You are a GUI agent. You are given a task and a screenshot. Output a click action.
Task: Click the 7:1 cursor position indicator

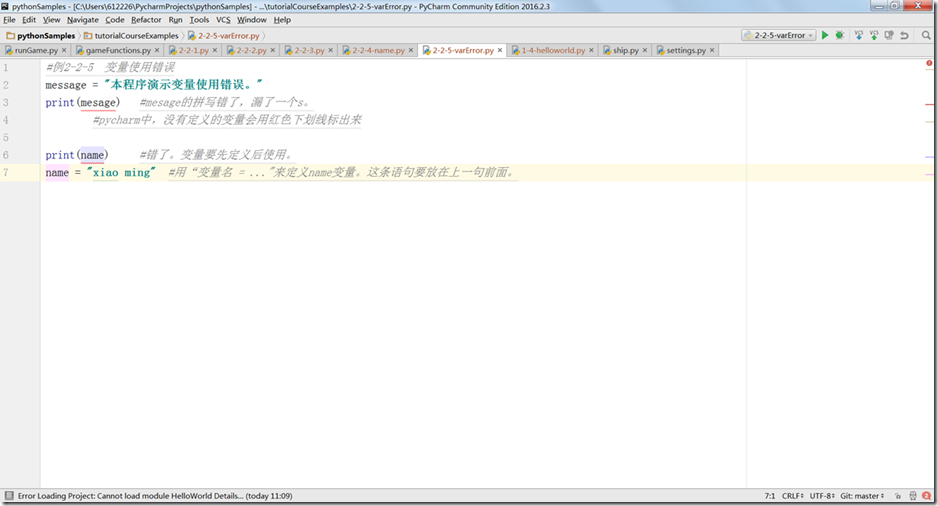[769, 496]
